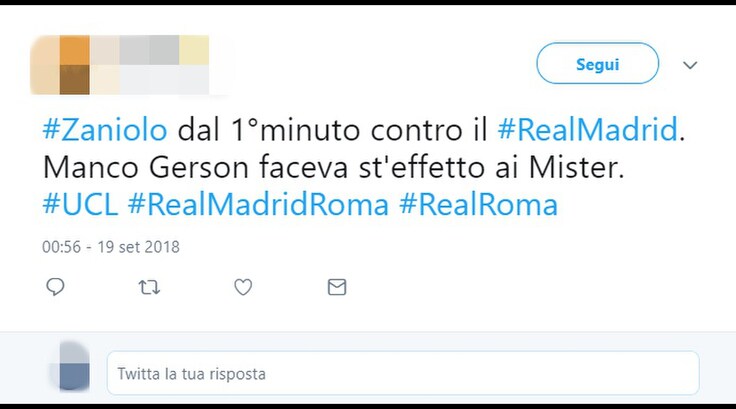Follow the #UCL hashtag link
736x409 pixels.
pyautogui.click(x=80, y=205)
